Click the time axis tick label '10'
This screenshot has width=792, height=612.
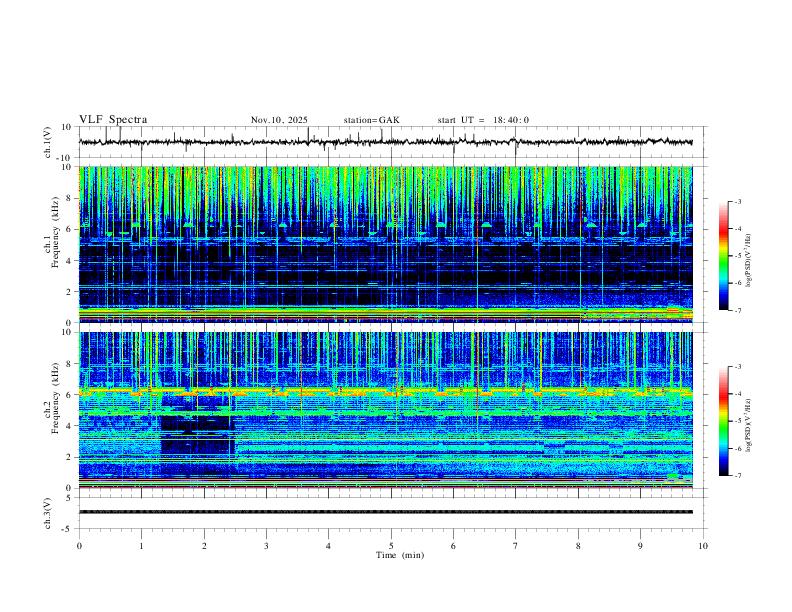click(703, 546)
